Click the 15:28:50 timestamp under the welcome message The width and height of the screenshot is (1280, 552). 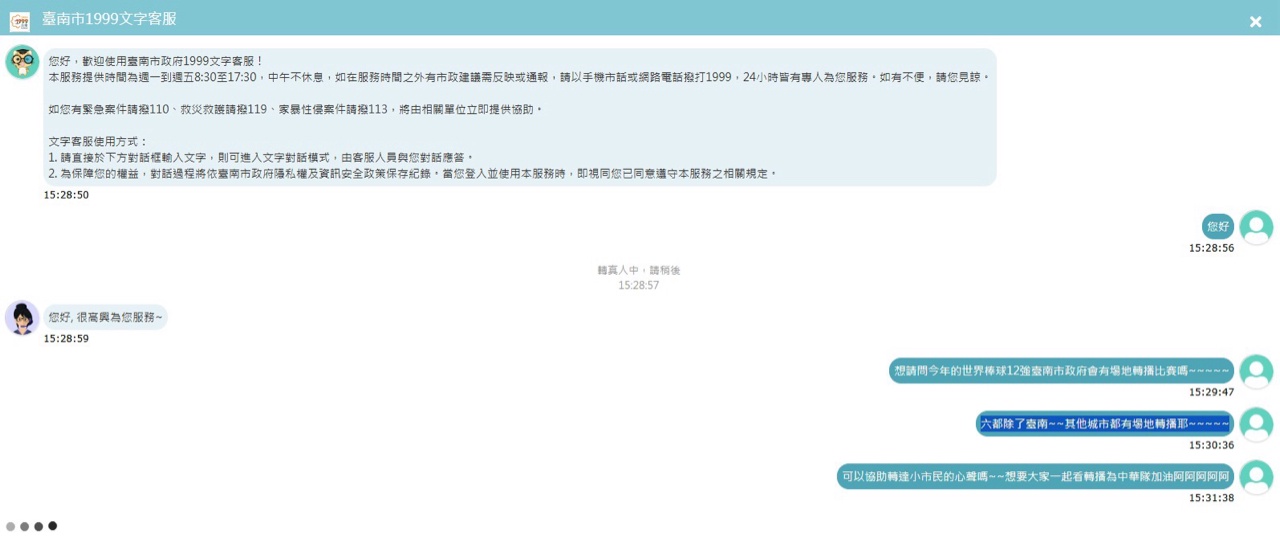pyautogui.click(x=66, y=195)
